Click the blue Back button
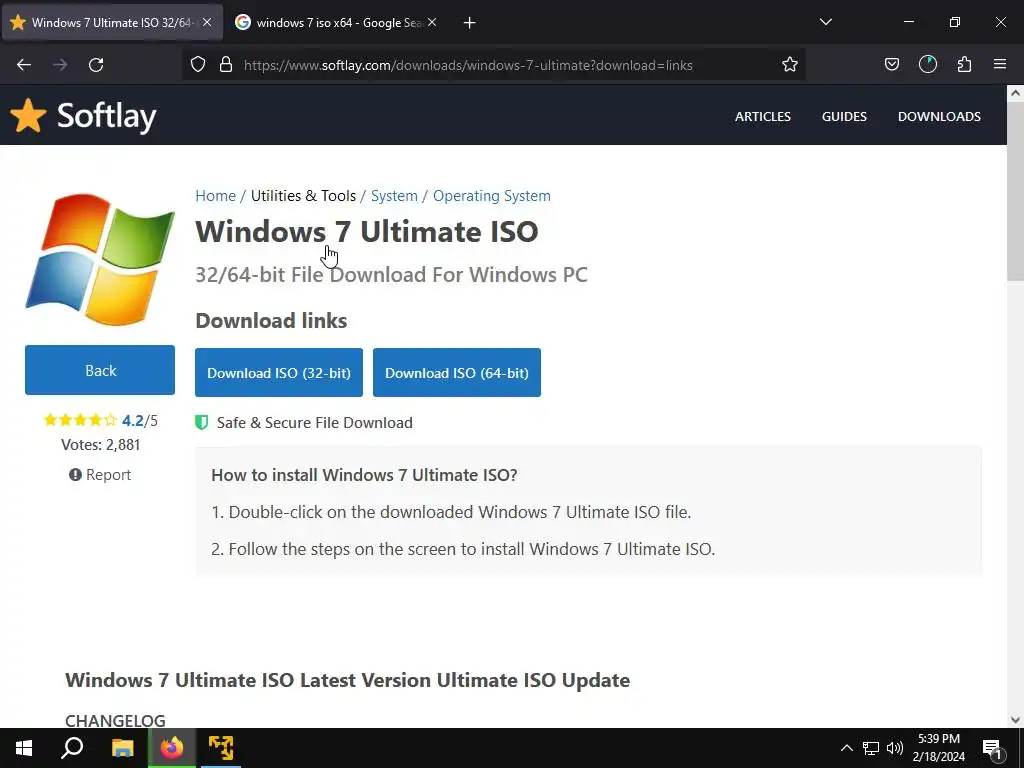1024x768 pixels. (100, 370)
